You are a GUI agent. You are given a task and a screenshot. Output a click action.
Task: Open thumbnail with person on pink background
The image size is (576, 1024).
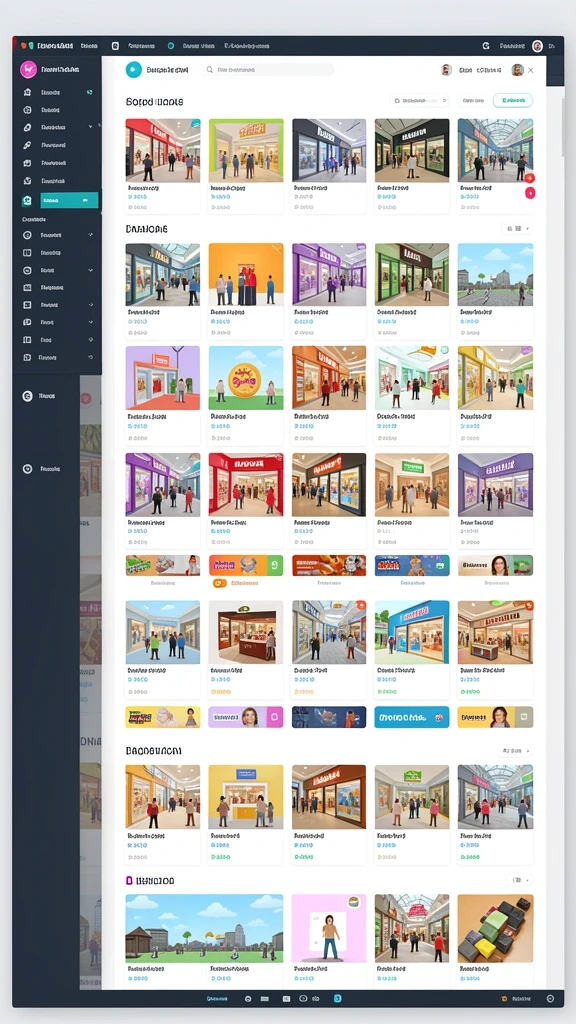[x=329, y=928]
